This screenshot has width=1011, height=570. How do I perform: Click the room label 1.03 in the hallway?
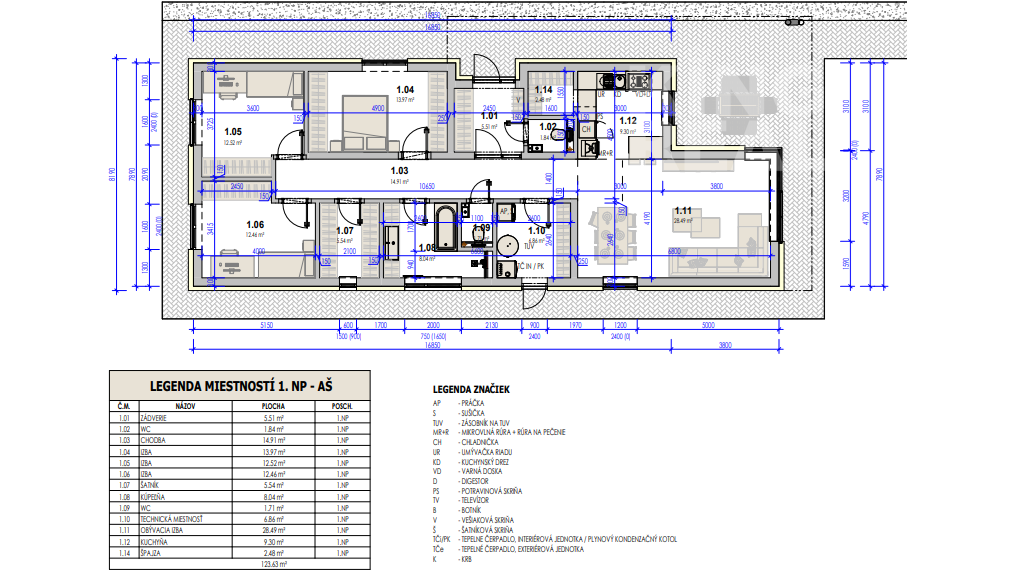tap(399, 171)
